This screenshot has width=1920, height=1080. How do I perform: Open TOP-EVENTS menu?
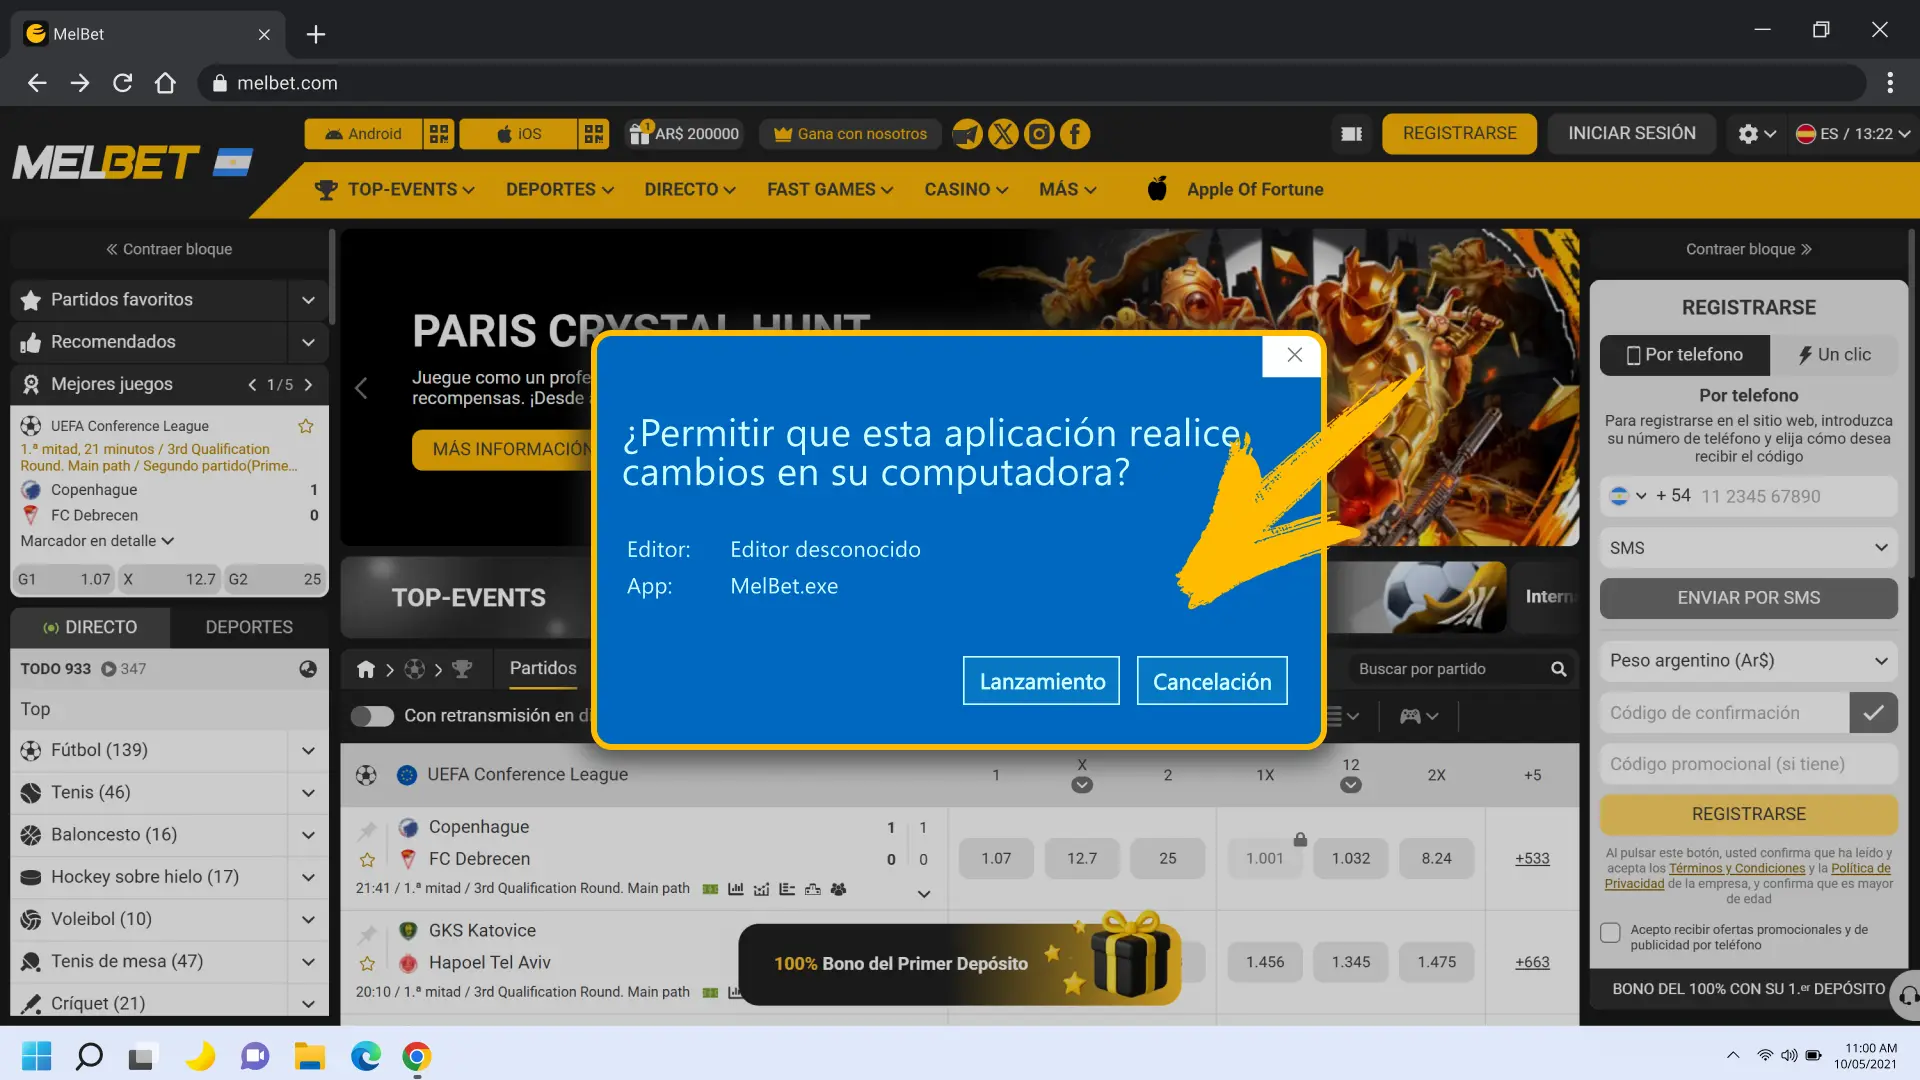395,190
